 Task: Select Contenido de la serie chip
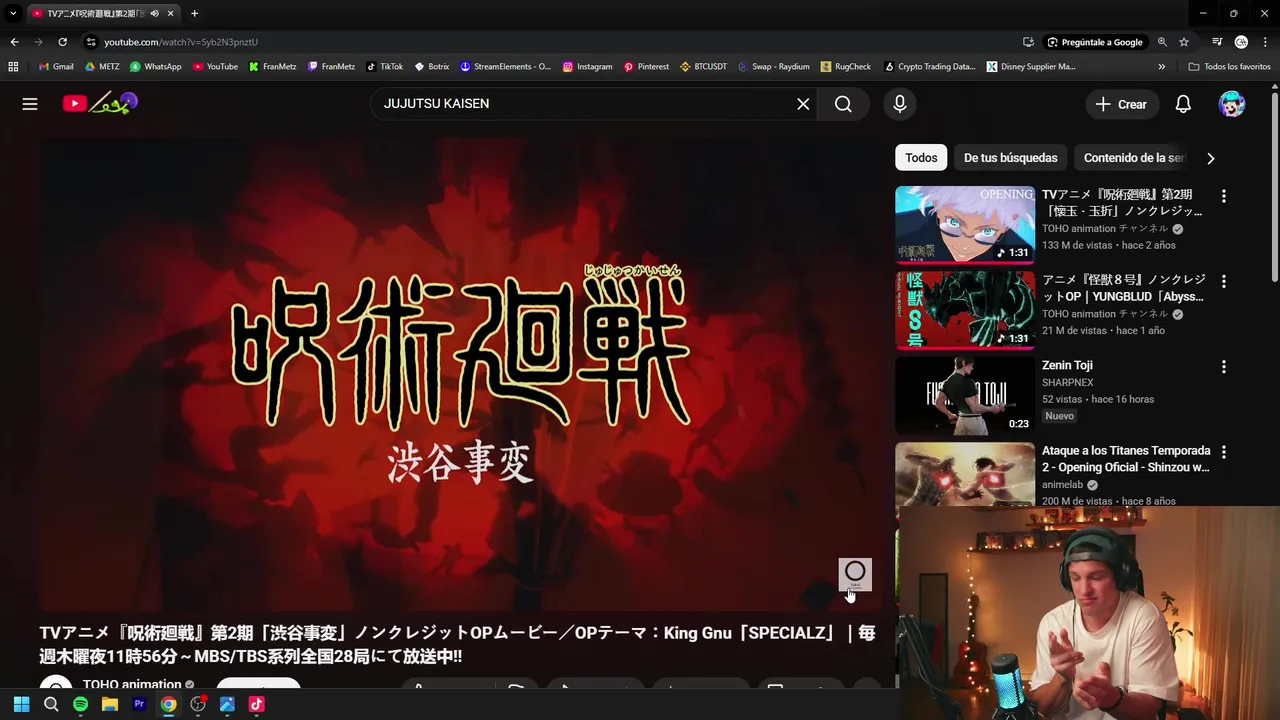[x=1134, y=158]
